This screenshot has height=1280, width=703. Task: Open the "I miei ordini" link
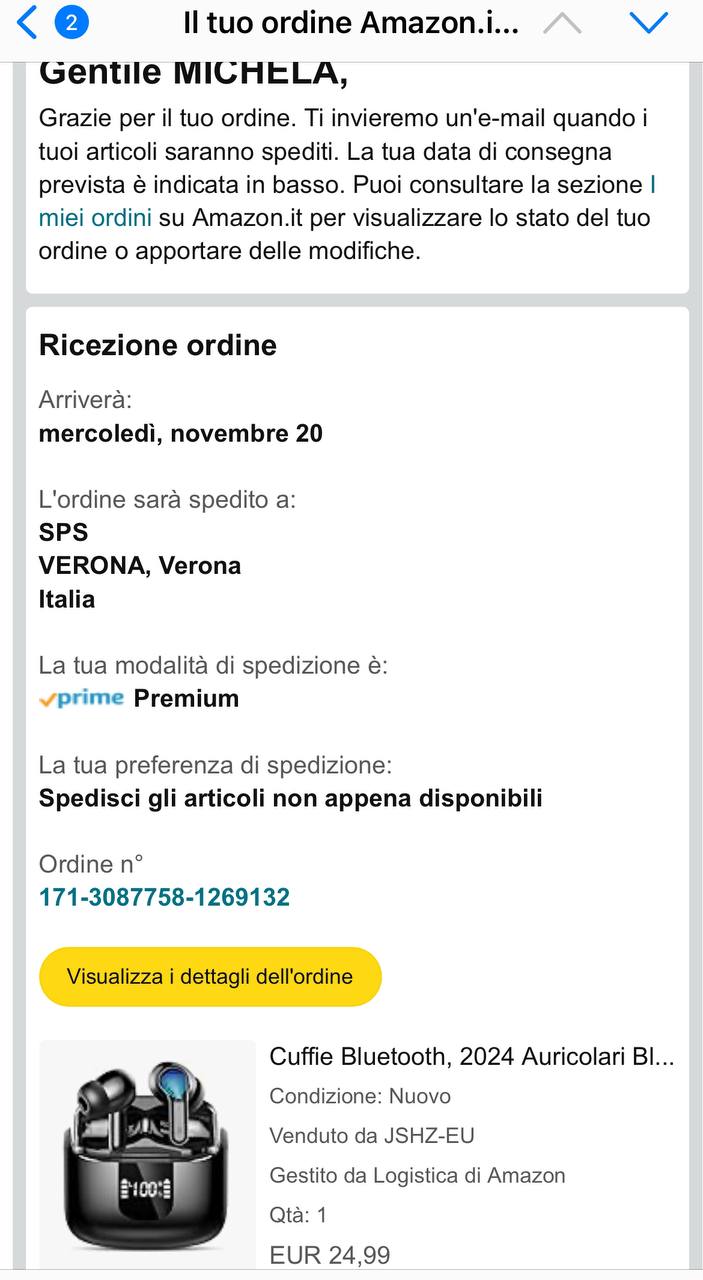96,217
